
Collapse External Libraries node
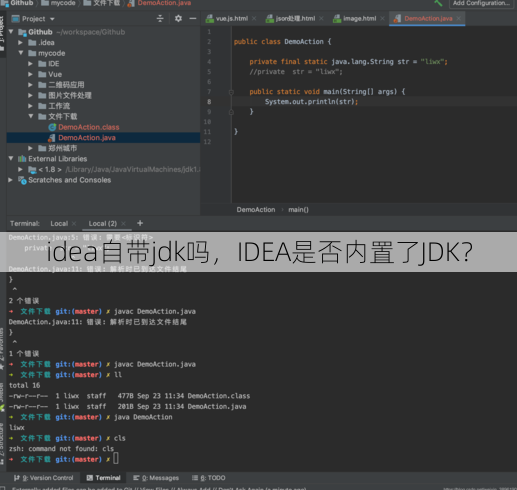pos(11,159)
